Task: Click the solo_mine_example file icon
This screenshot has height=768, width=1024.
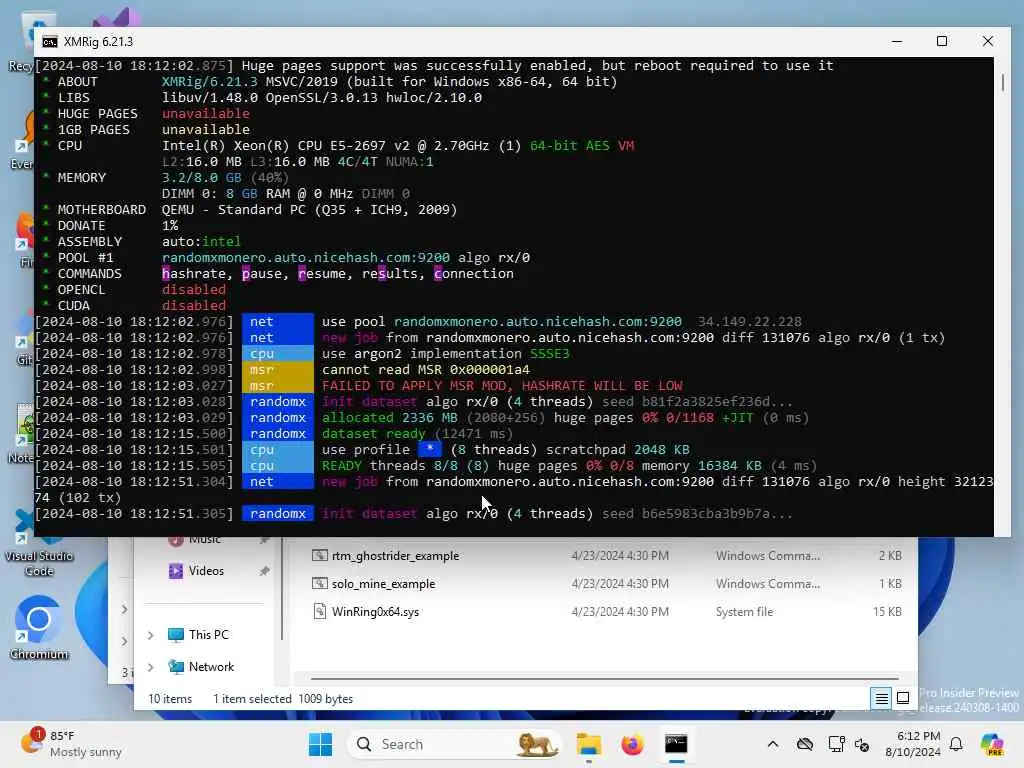Action: [x=319, y=584]
